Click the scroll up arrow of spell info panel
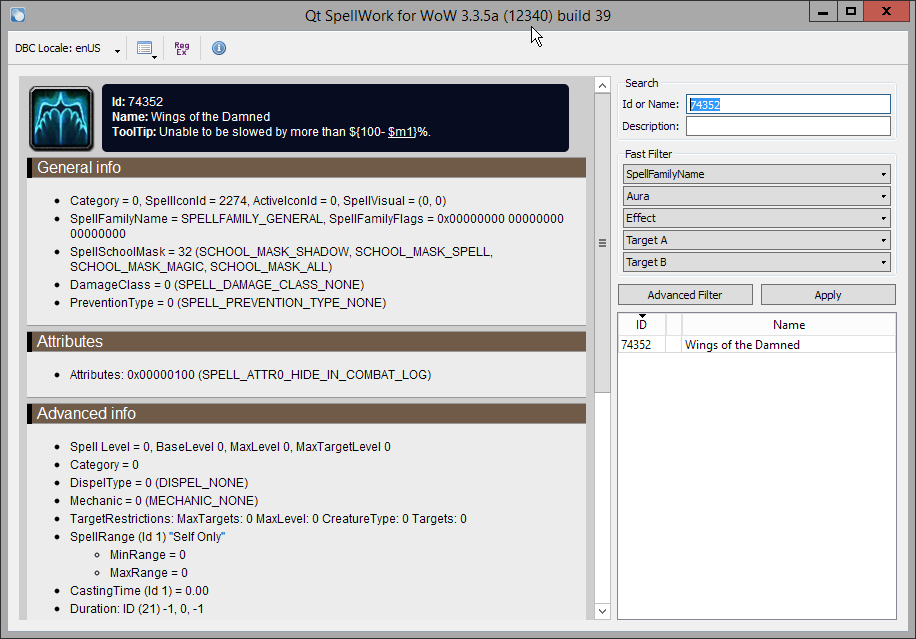This screenshot has height=639, width=916. tap(602, 85)
